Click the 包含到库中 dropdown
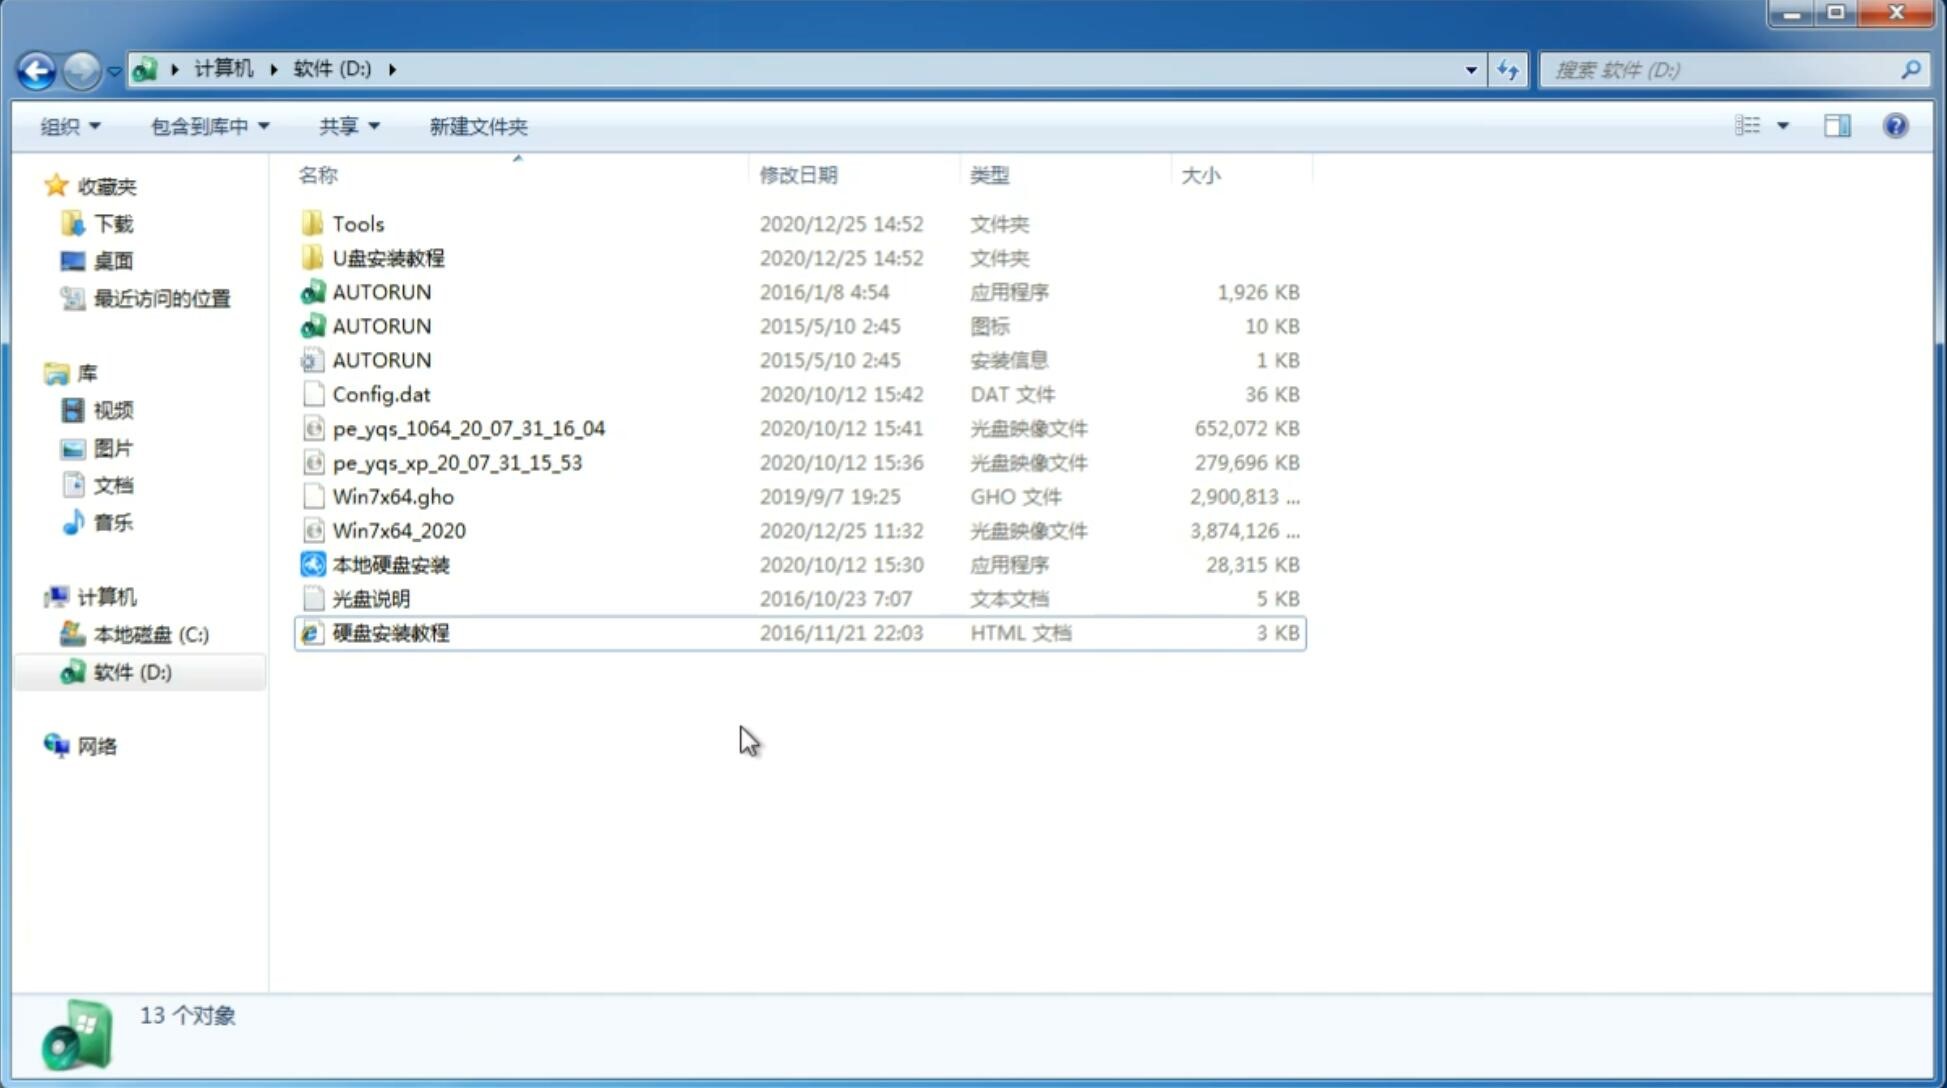The width and height of the screenshot is (1947, 1088). [x=207, y=124]
